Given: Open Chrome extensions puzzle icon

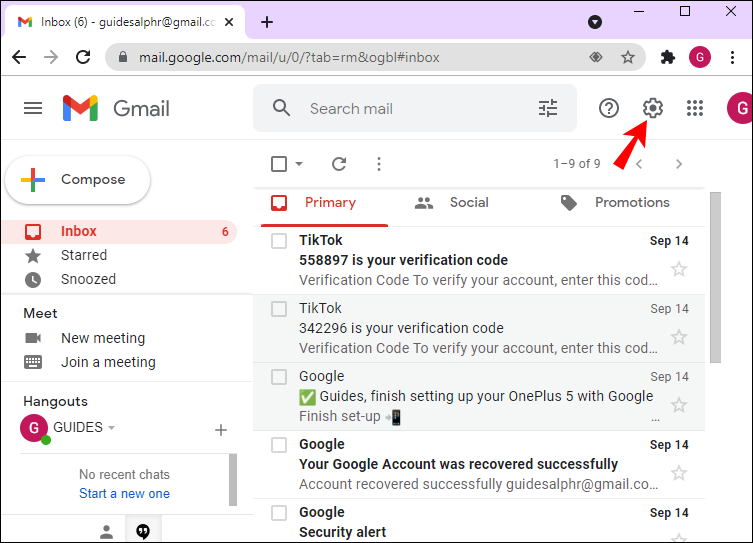Looking at the screenshot, I should pos(668,57).
